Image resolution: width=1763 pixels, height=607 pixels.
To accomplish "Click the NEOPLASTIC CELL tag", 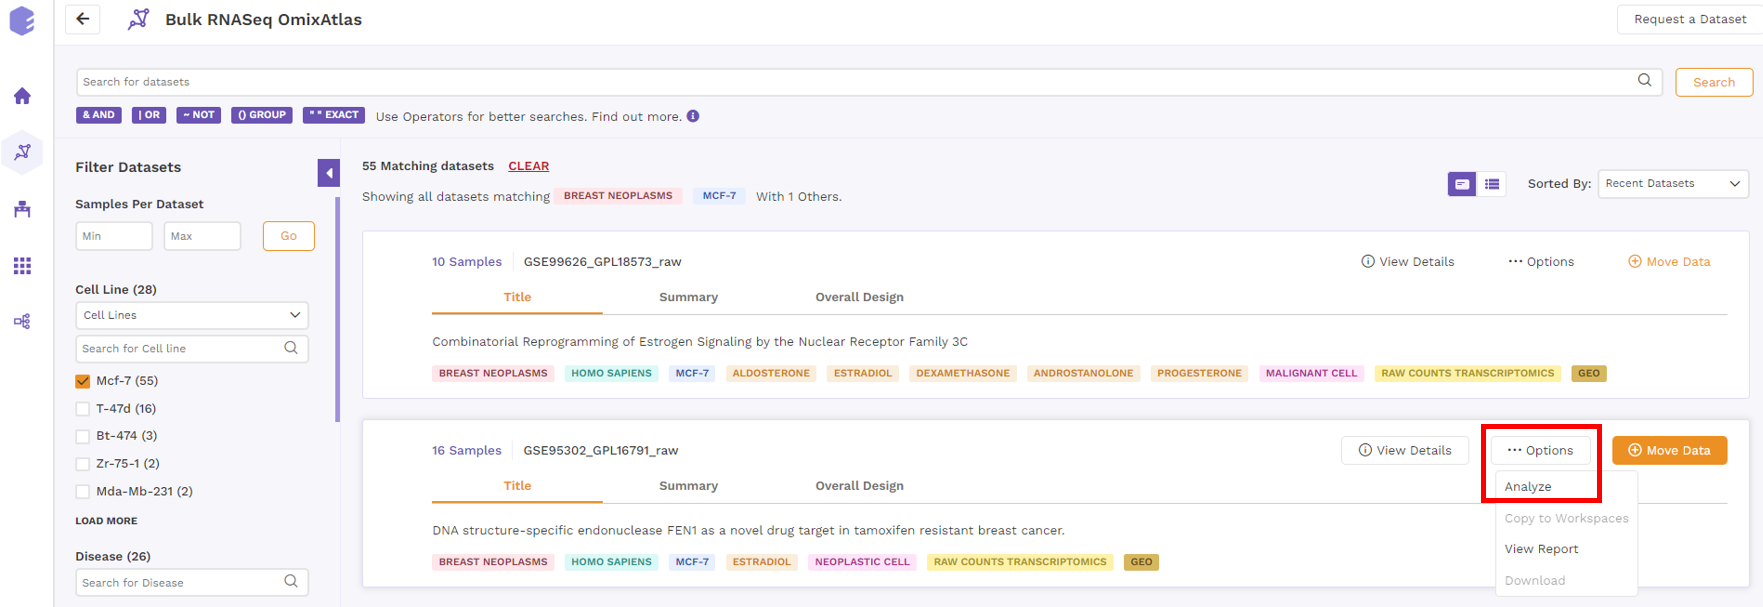I will click(x=862, y=562).
